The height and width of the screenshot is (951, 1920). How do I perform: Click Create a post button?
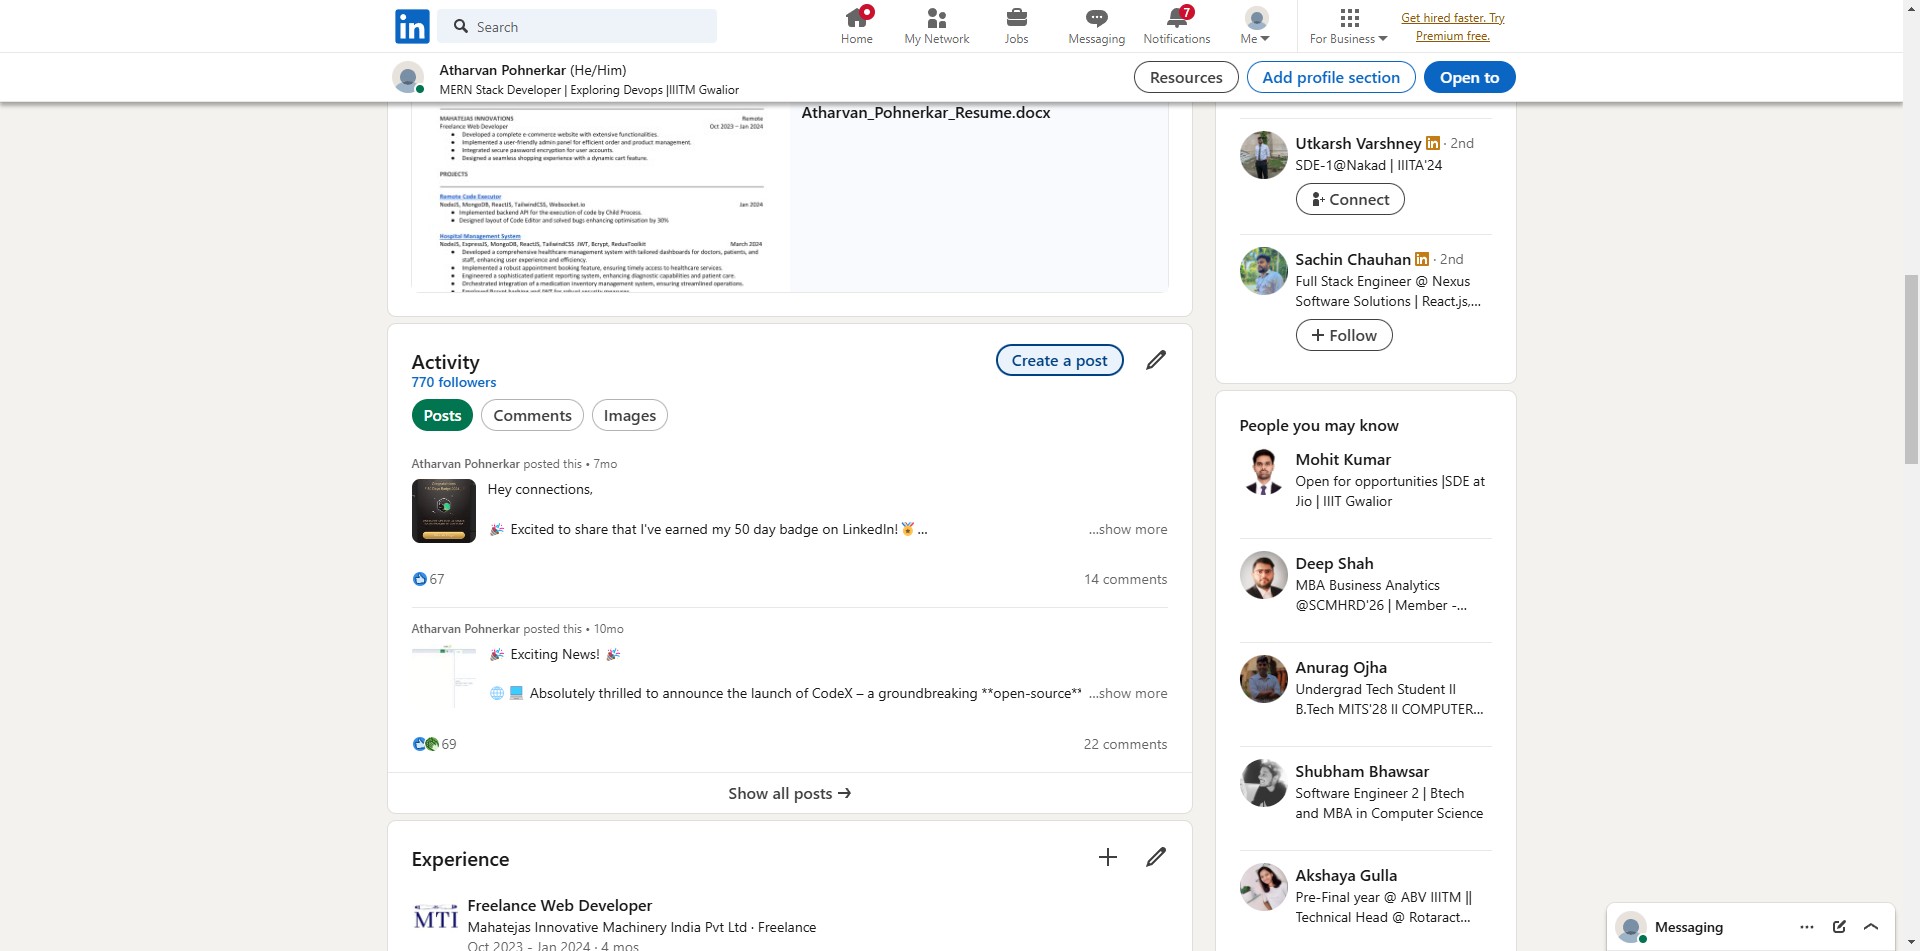point(1059,360)
